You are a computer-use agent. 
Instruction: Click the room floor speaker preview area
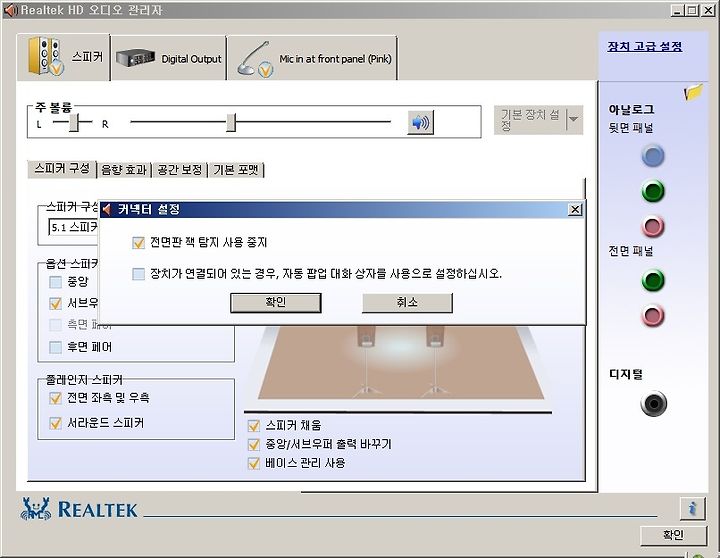point(400,363)
